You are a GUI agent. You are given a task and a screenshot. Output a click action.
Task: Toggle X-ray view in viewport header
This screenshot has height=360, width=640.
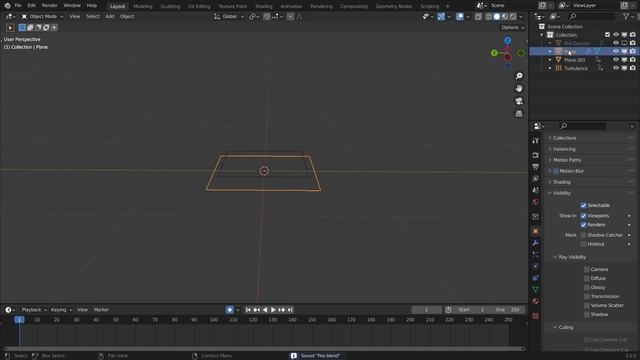pyautogui.click(x=478, y=17)
